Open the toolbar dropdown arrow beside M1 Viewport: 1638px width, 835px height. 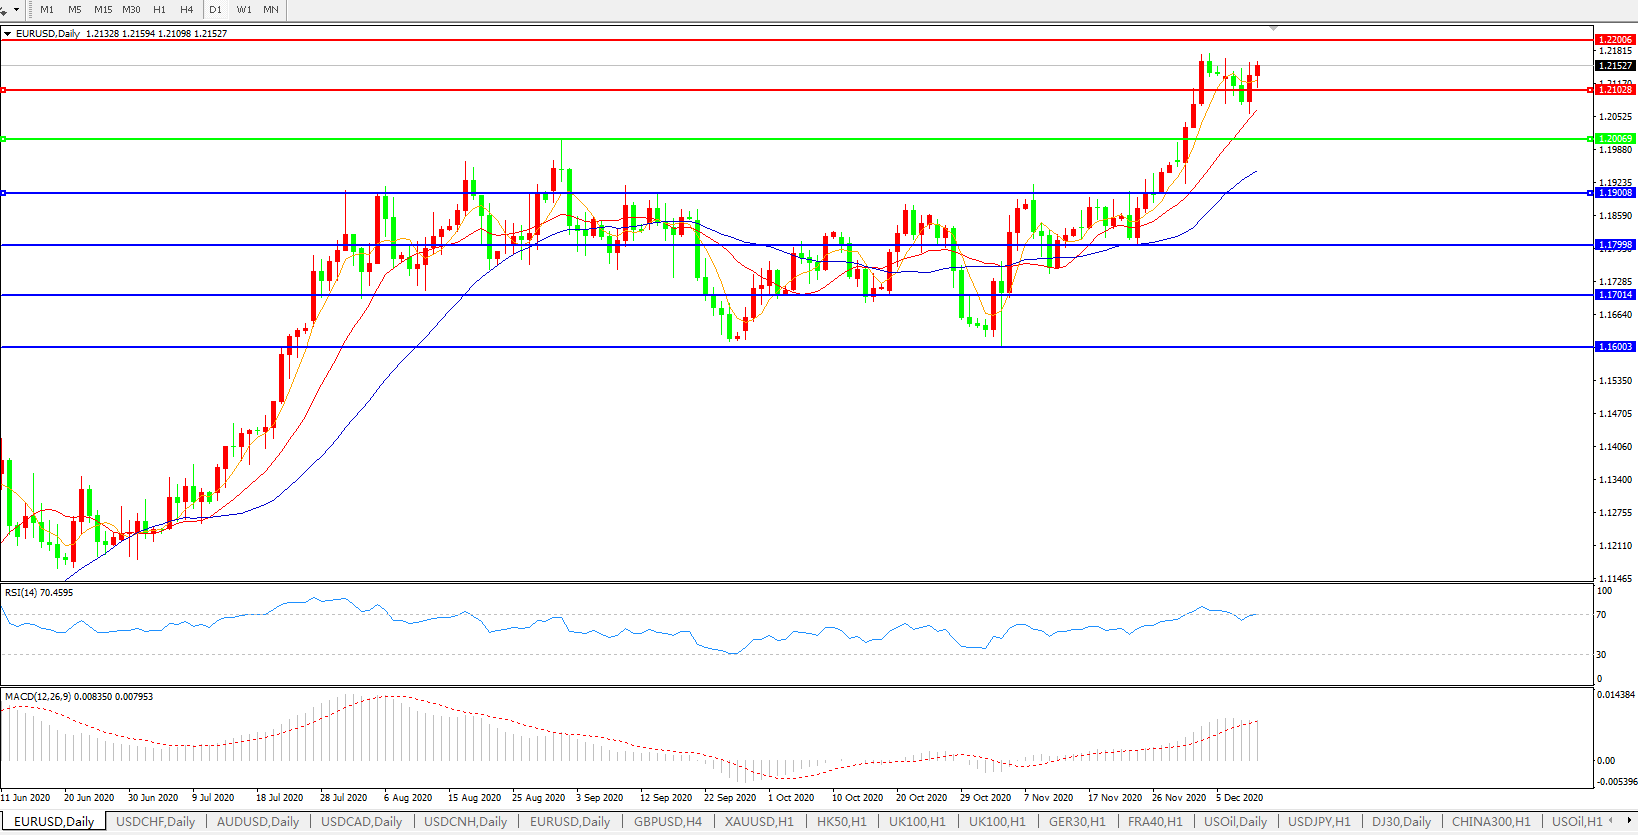[16, 9]
